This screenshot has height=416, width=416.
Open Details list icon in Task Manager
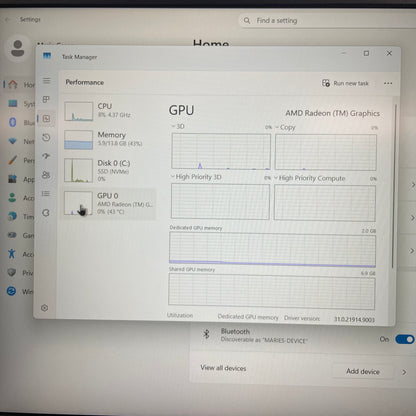pyautogui.click(x=46, y=193)
